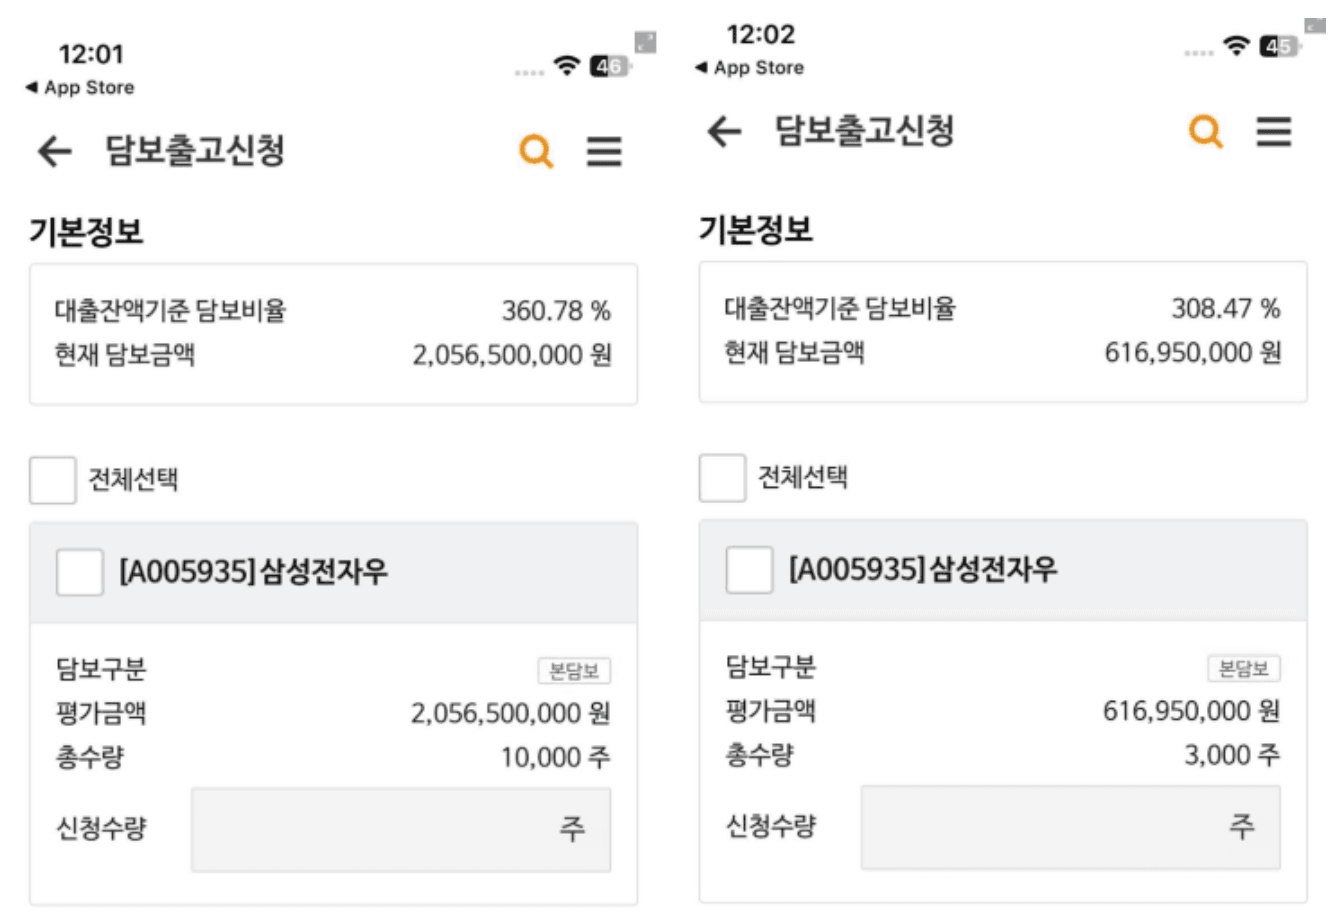Screen dimensions: 1342x918
Task: Tap 담보출고신청 title on the left screen
Action: pos(195,151)
